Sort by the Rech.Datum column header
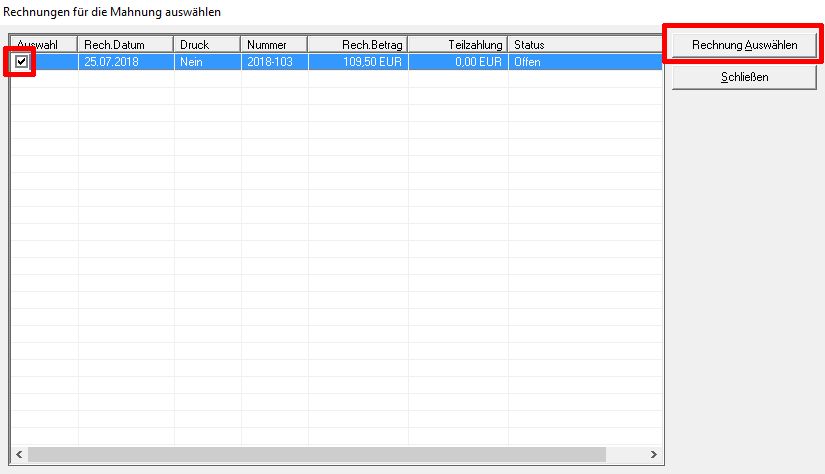 tap(126, 45)
